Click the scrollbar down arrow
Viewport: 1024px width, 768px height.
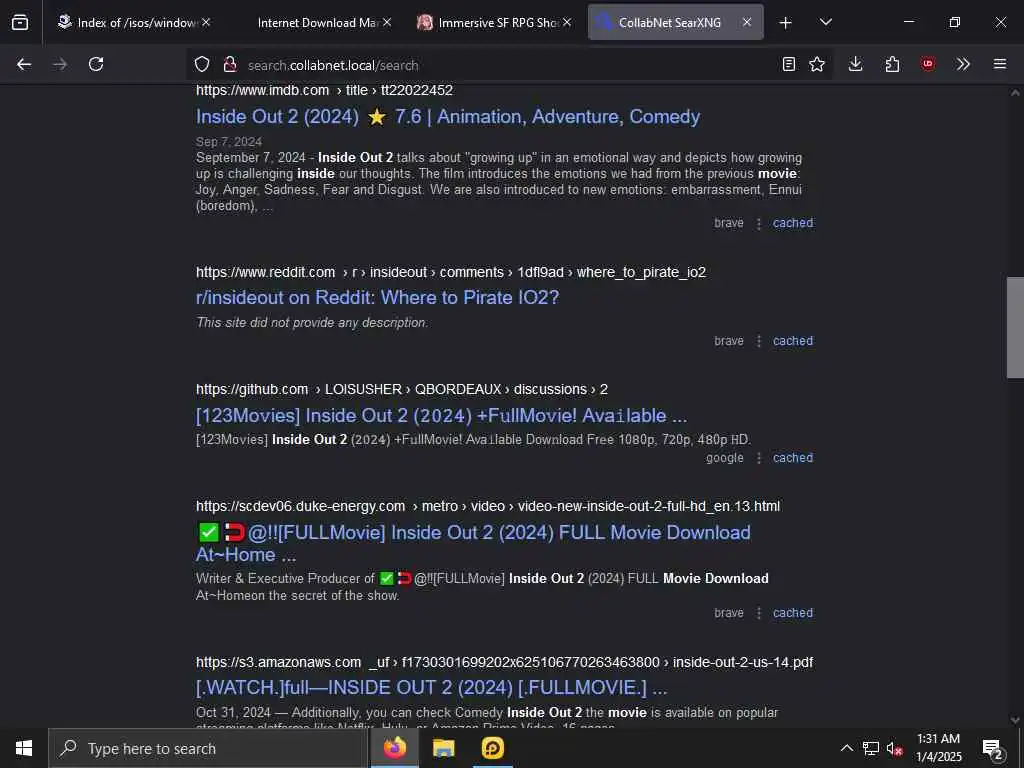click(x=1015, y=720)
